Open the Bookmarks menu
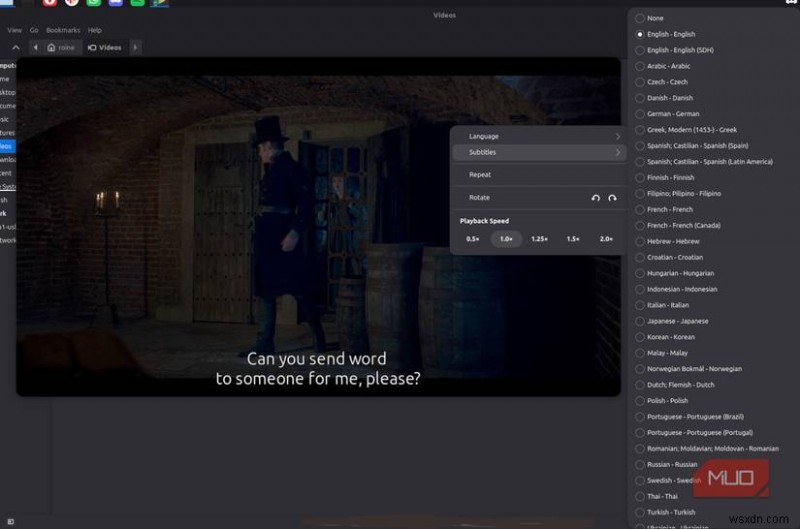Image resolution: width=800 pixels, height=529 pixels. [x=63, y=30]
